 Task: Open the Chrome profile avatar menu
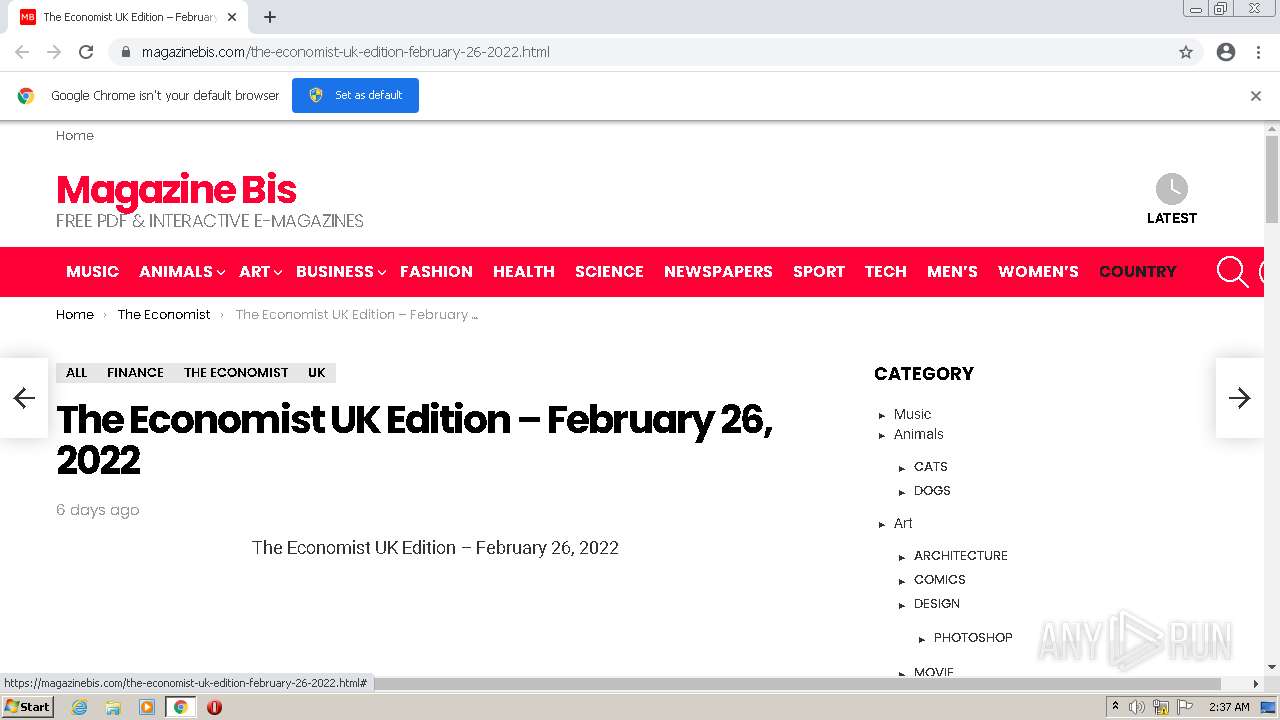pyautogui.click(x=1226, y=52)
